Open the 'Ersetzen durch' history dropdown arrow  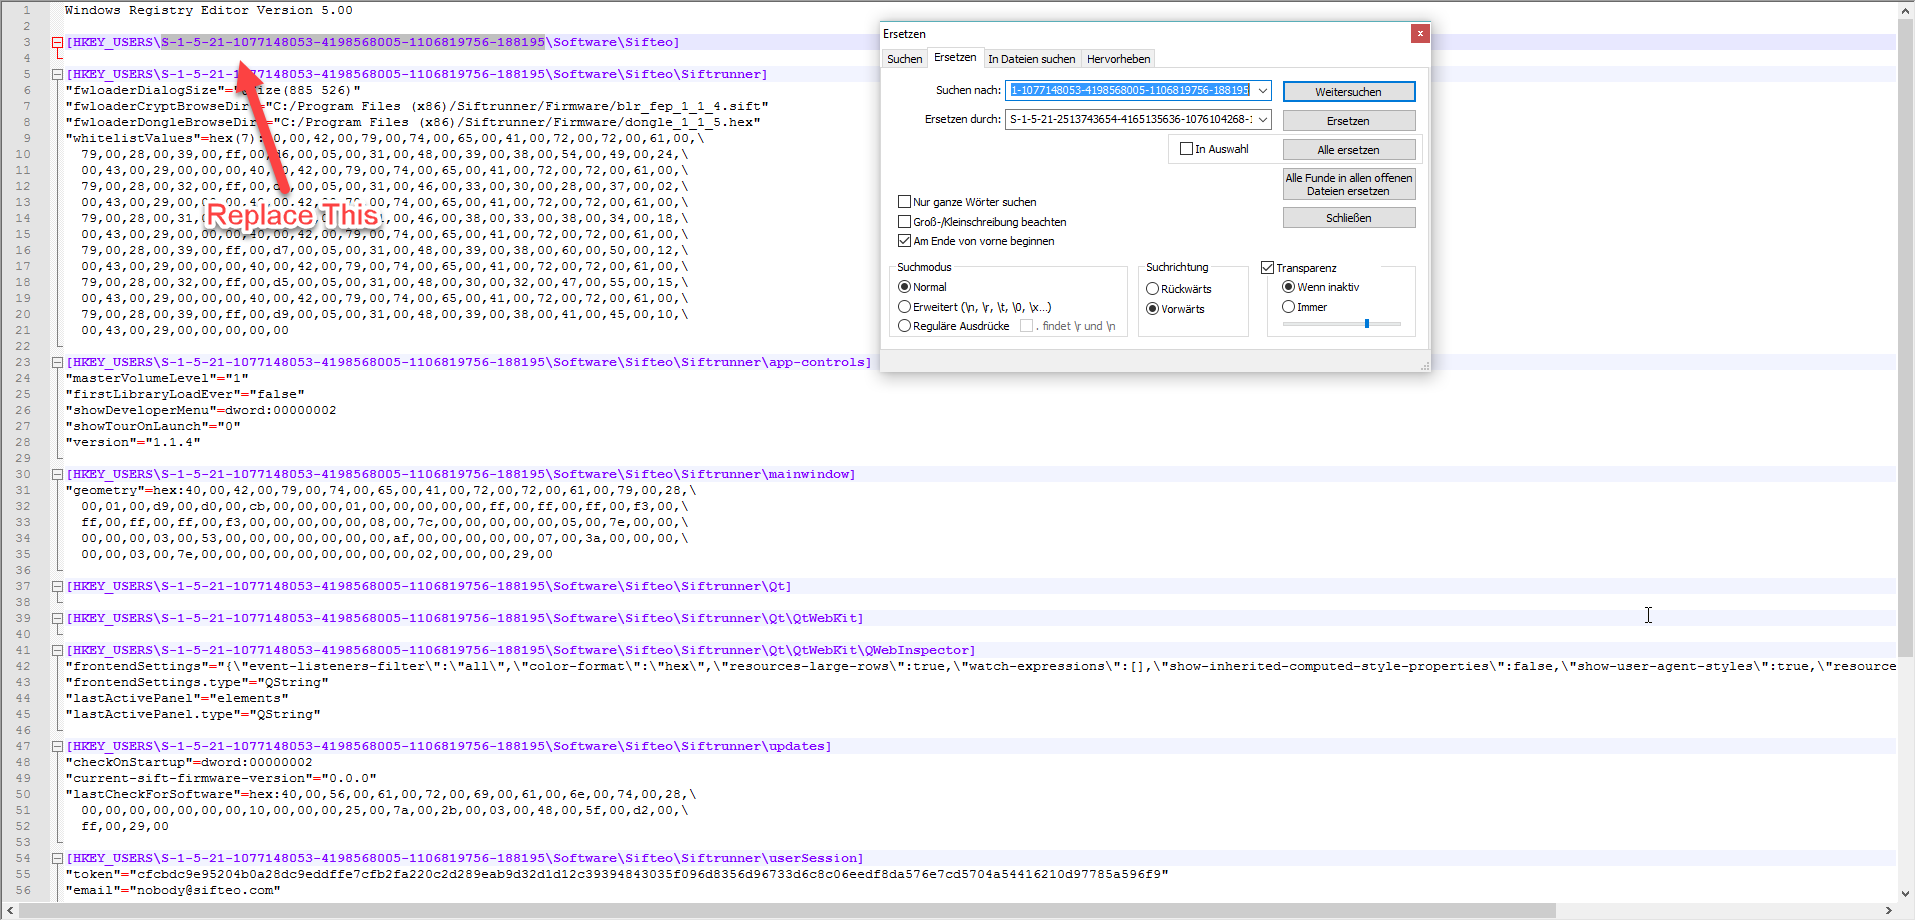pos(1262,119)
